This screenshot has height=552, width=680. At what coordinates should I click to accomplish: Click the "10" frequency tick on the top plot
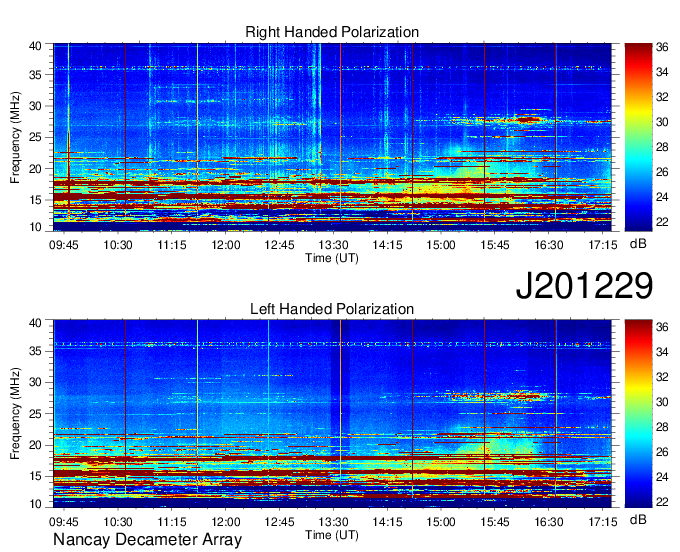35,227
